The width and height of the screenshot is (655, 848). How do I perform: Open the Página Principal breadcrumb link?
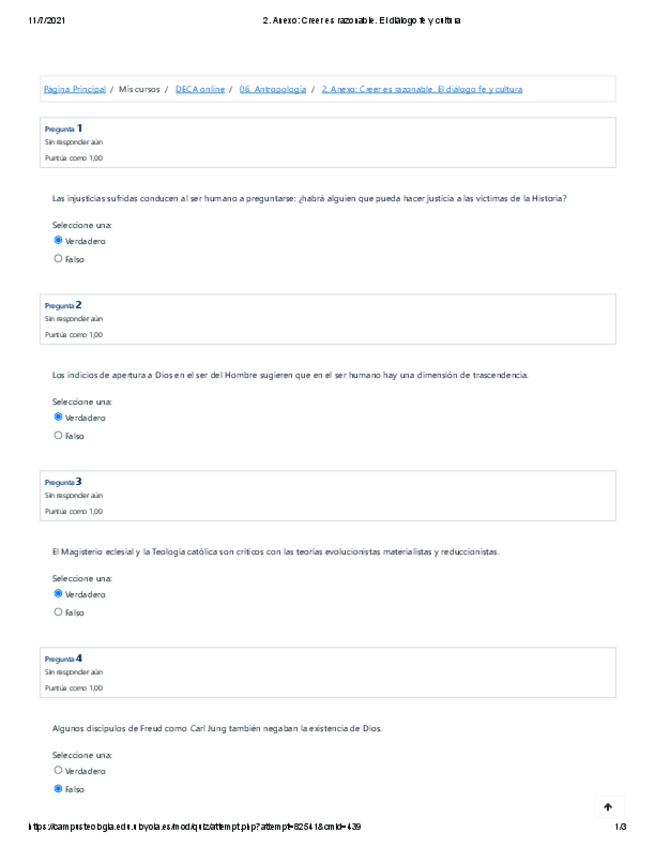pyautogui.click(x=74, y=89)
